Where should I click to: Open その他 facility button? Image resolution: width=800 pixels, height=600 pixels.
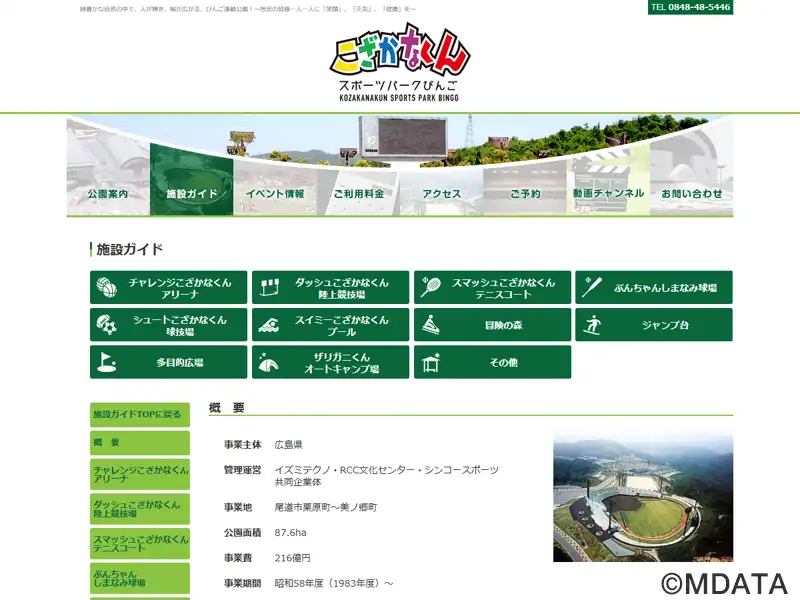[x=492, y=362]
